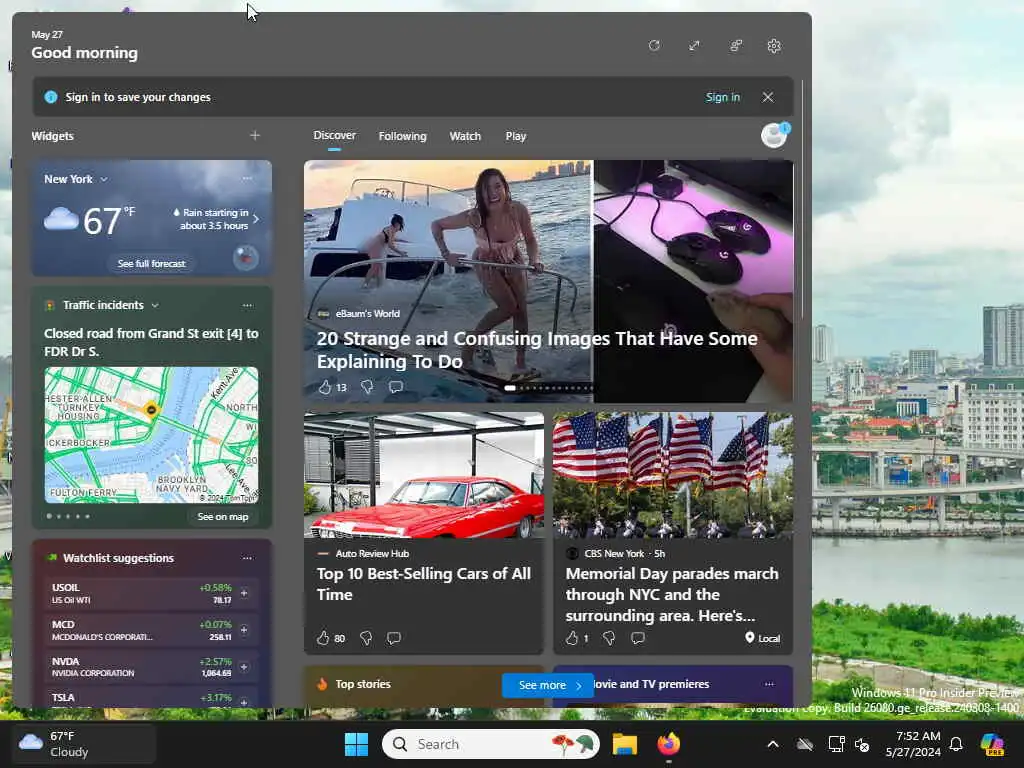The image size is (1024, 768).
Task: Show hidden system tray icons
Action: point(773,744)
